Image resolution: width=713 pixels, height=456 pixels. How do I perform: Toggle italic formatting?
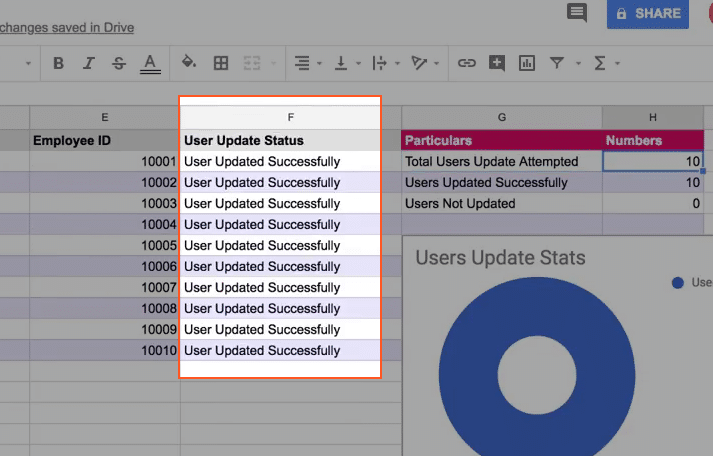(x=89, y=63)
